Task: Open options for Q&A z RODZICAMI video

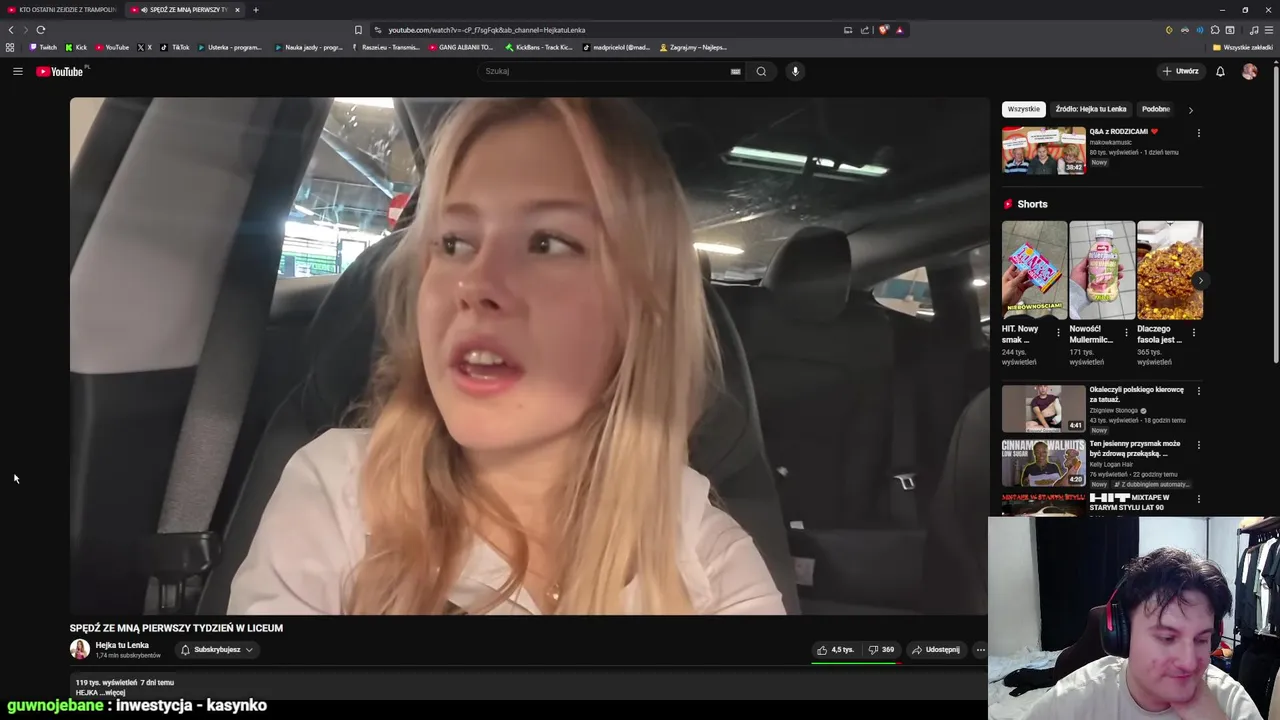Action: click(1198, 132)
